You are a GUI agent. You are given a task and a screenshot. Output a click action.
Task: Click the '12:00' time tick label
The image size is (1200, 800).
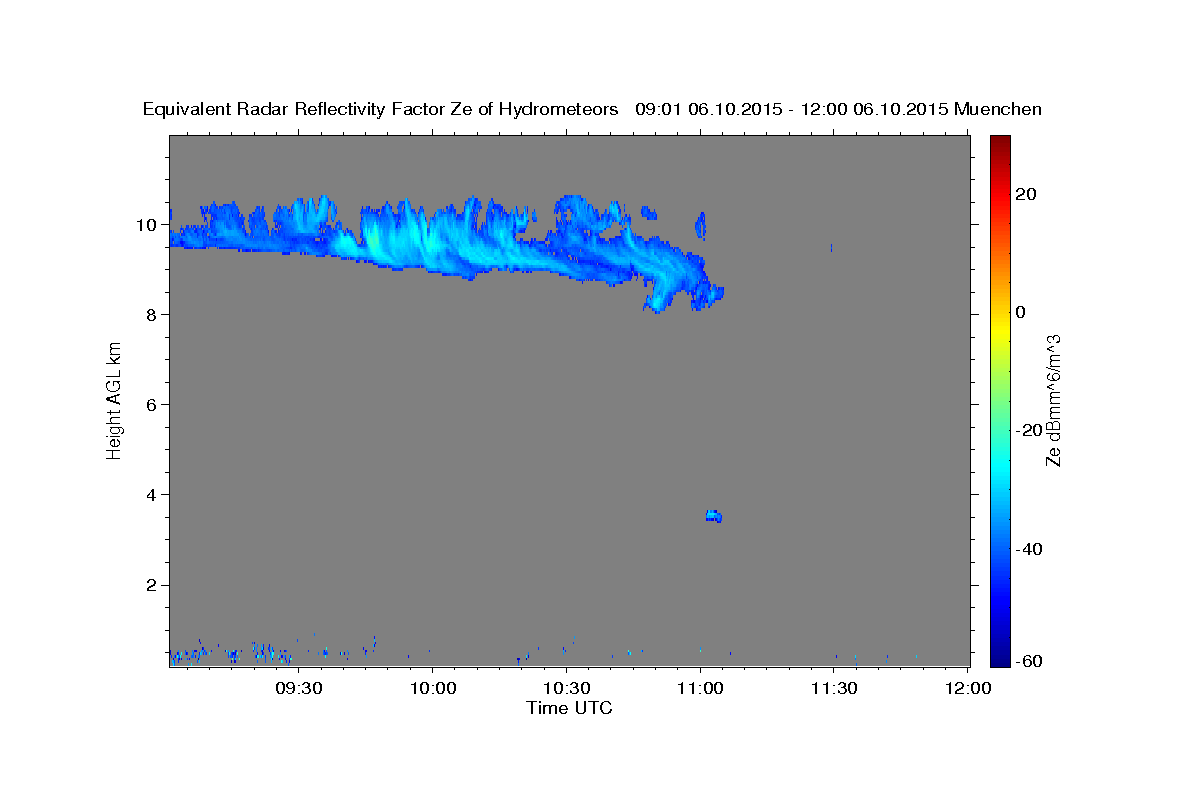pos(968,688)
